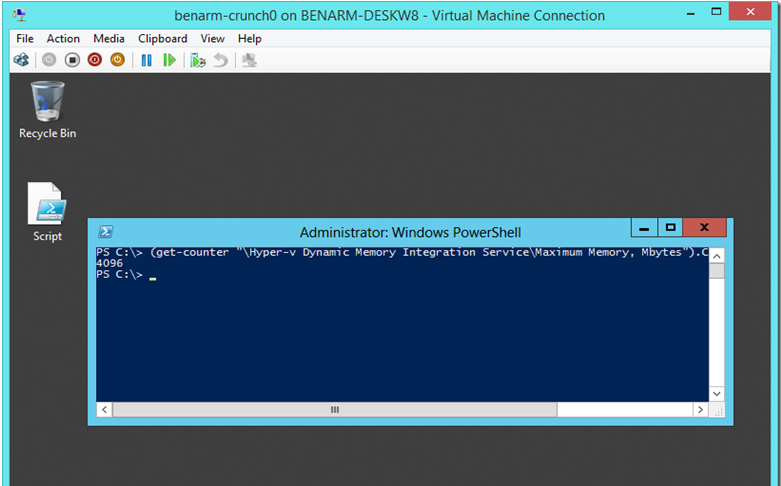The image size is (781, 486).
Task: Open the Action menu
Action: (63, 38)
